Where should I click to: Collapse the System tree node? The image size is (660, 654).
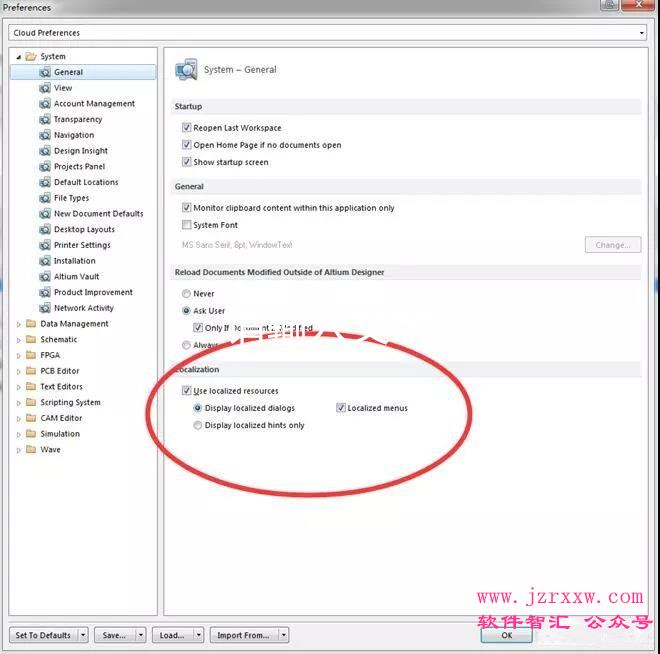pyautogui.click(x=18, y=57)
